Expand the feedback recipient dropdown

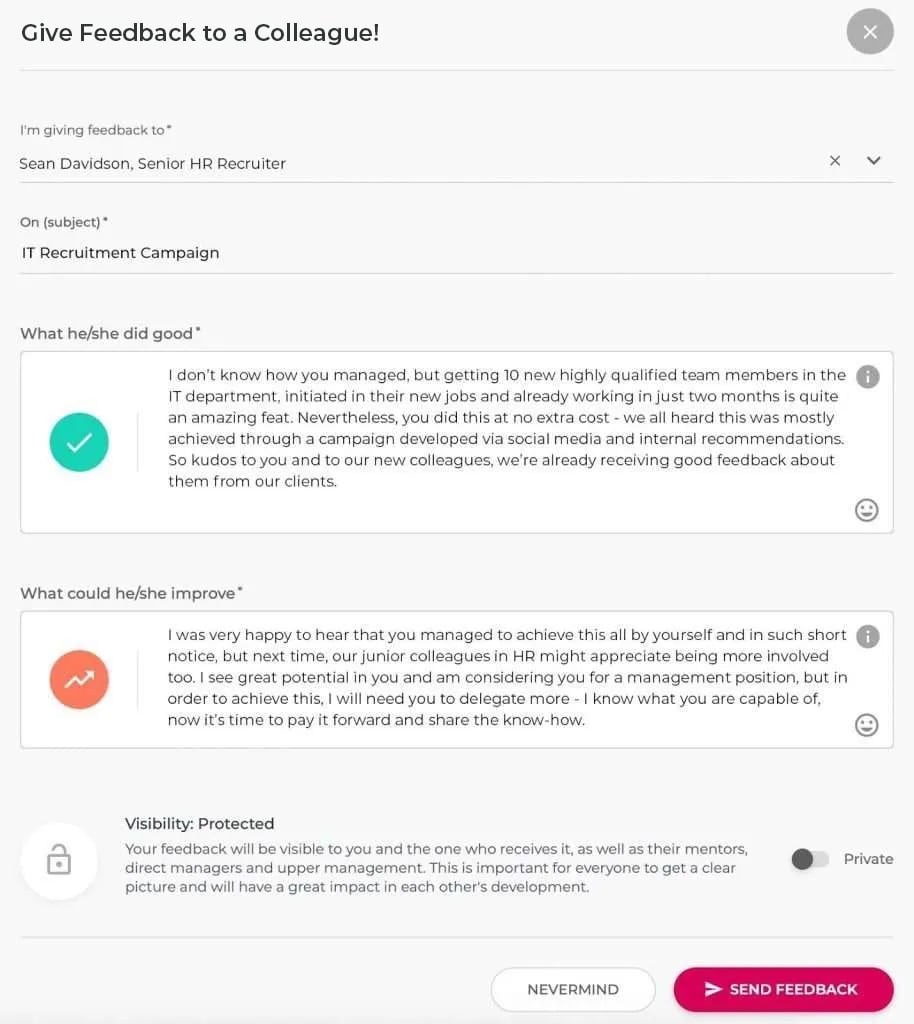[872, 160]
